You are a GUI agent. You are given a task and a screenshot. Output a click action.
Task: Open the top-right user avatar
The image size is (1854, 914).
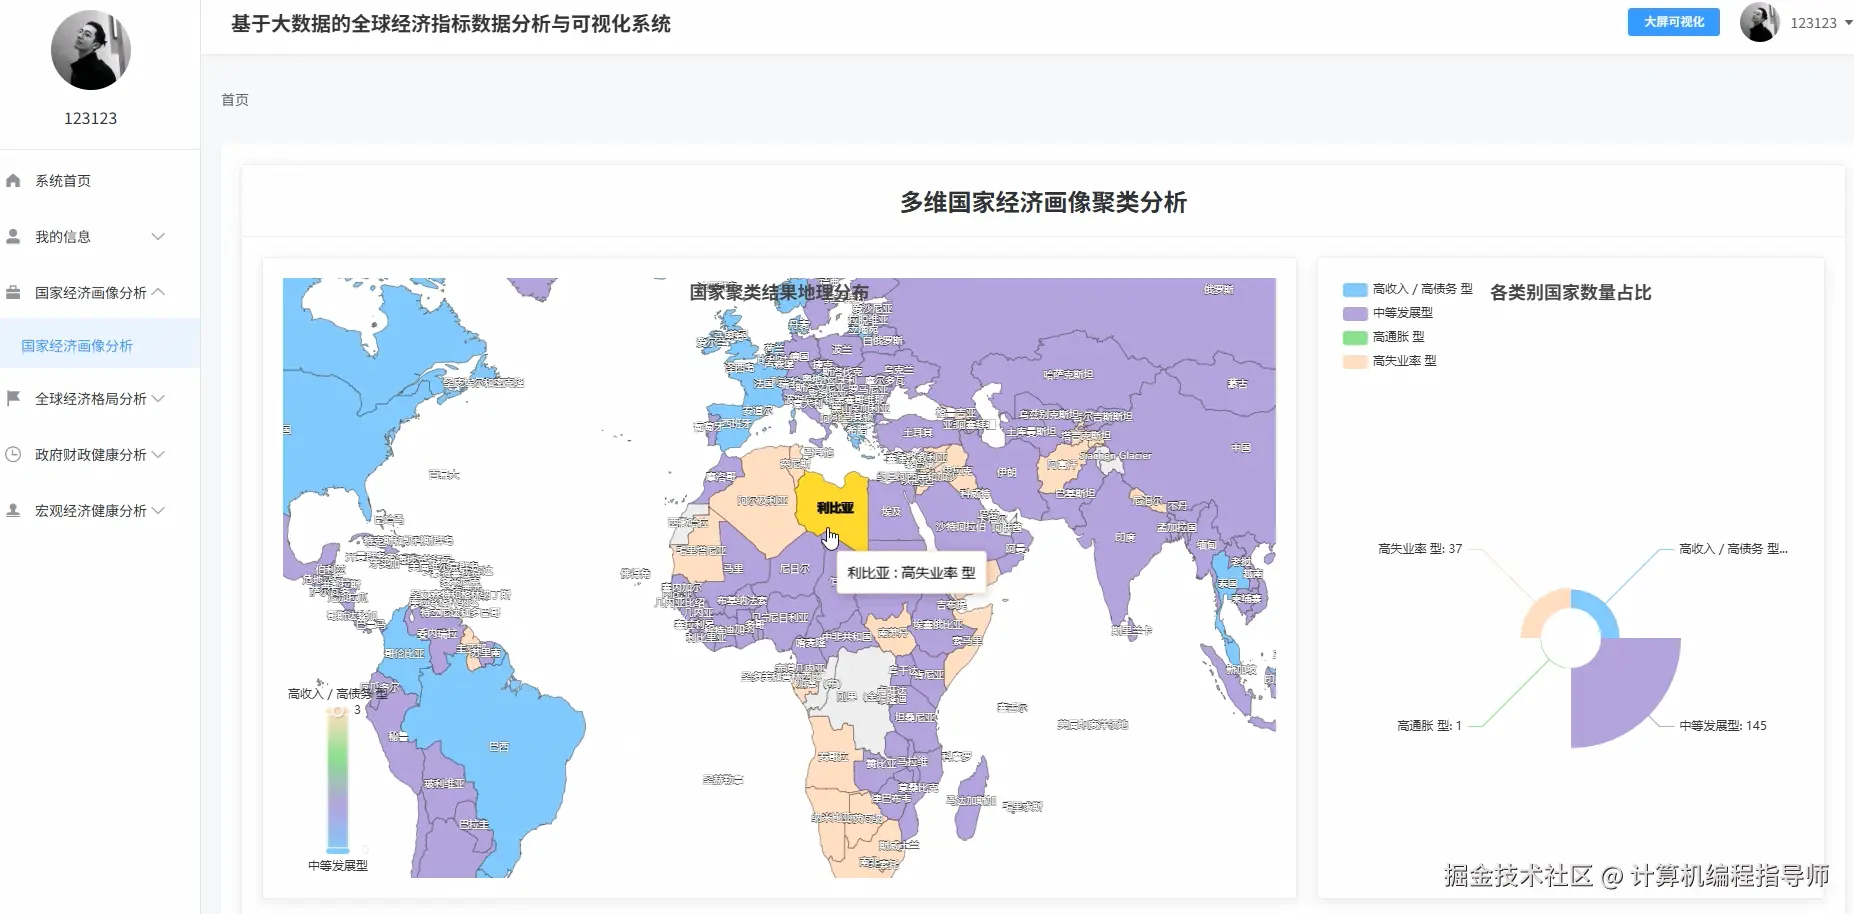(1760, 21)
